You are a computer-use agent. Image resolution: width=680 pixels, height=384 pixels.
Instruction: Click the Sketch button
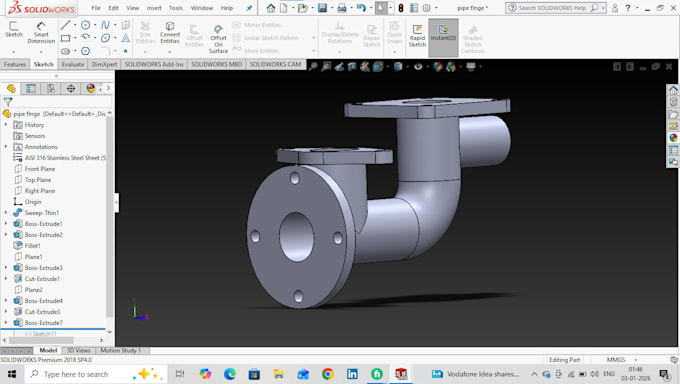14,30
